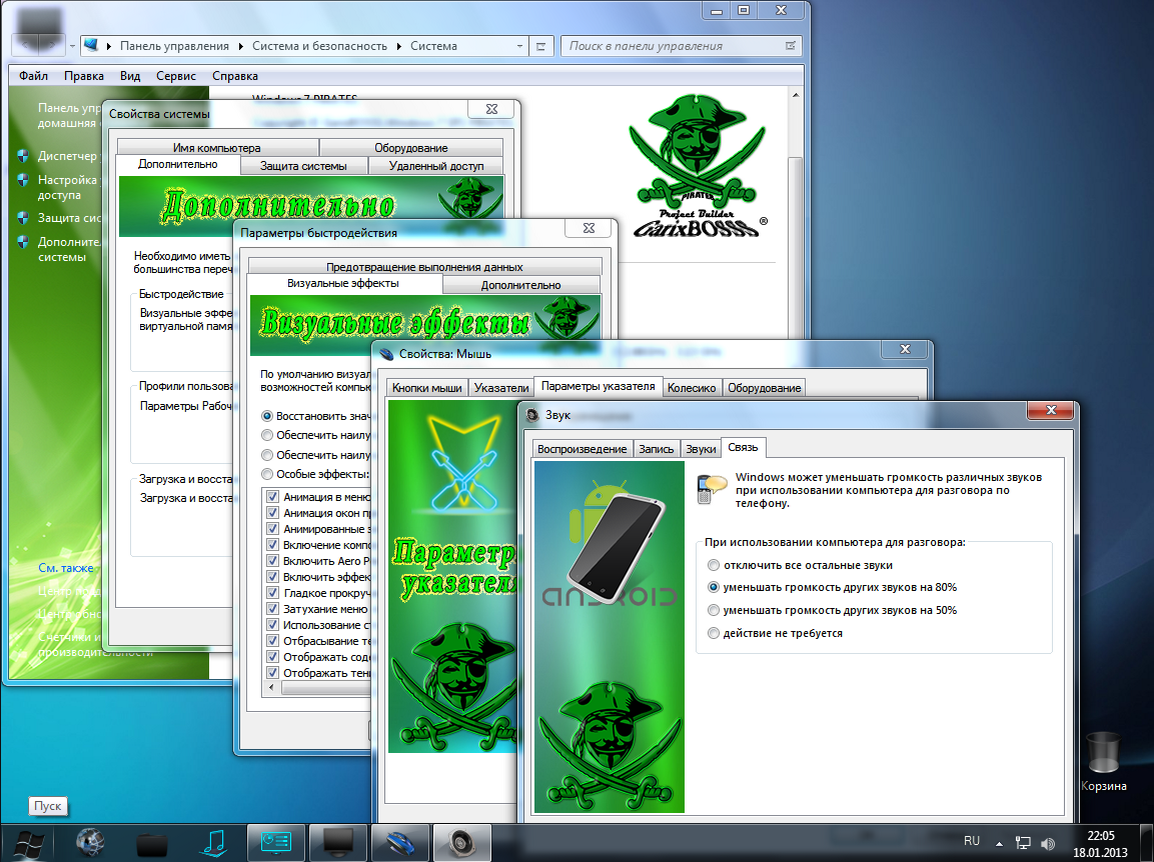
Task: Switch to monitor icon taskbar window
Action: pos(338,842)
